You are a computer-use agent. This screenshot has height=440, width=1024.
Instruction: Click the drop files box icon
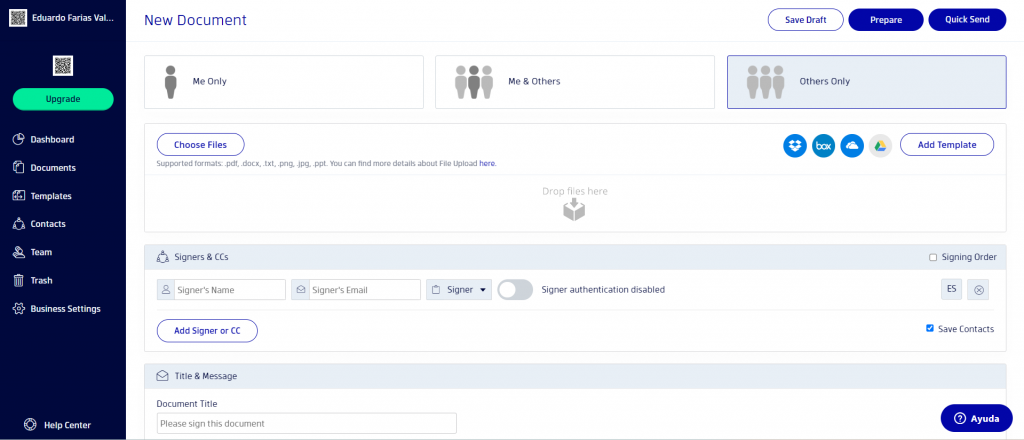[574, 209]
